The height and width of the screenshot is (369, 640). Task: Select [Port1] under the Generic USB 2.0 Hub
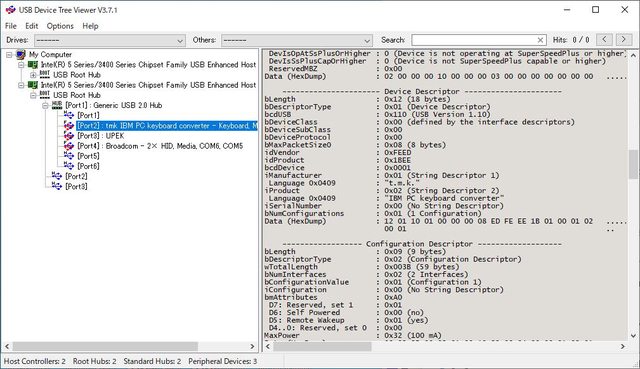point(88,116)
